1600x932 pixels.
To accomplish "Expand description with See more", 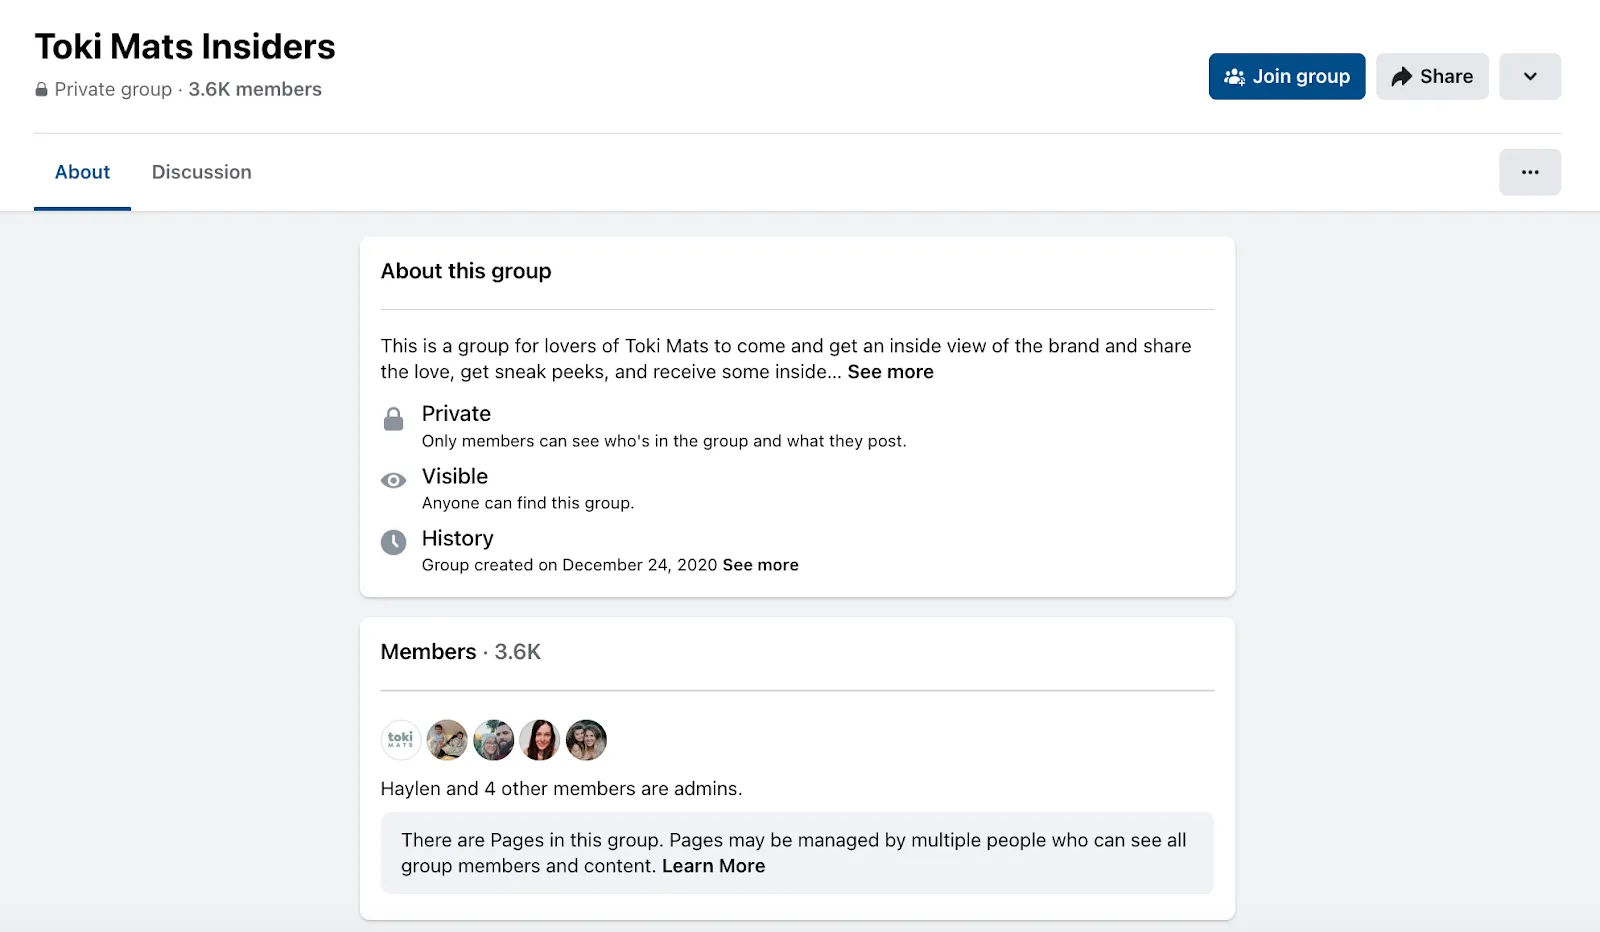I will pos(890,372).
